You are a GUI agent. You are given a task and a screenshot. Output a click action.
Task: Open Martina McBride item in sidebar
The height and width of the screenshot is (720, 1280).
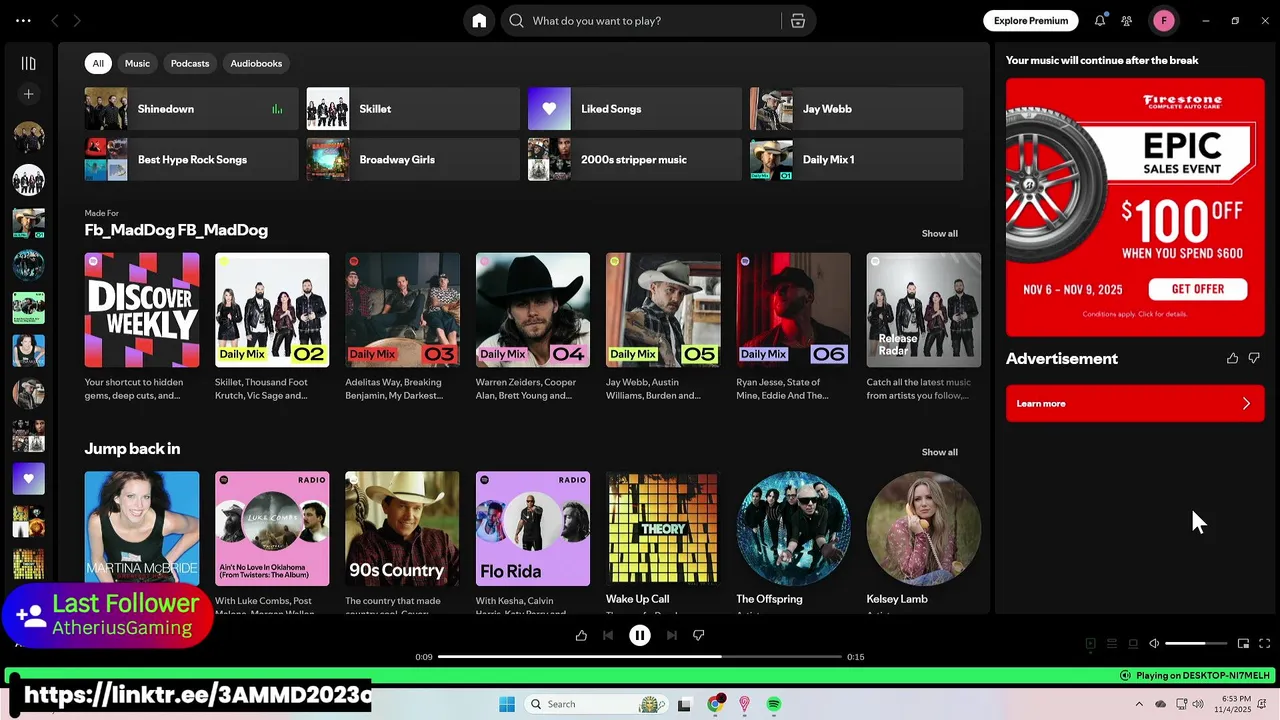[x=28, y=350]
